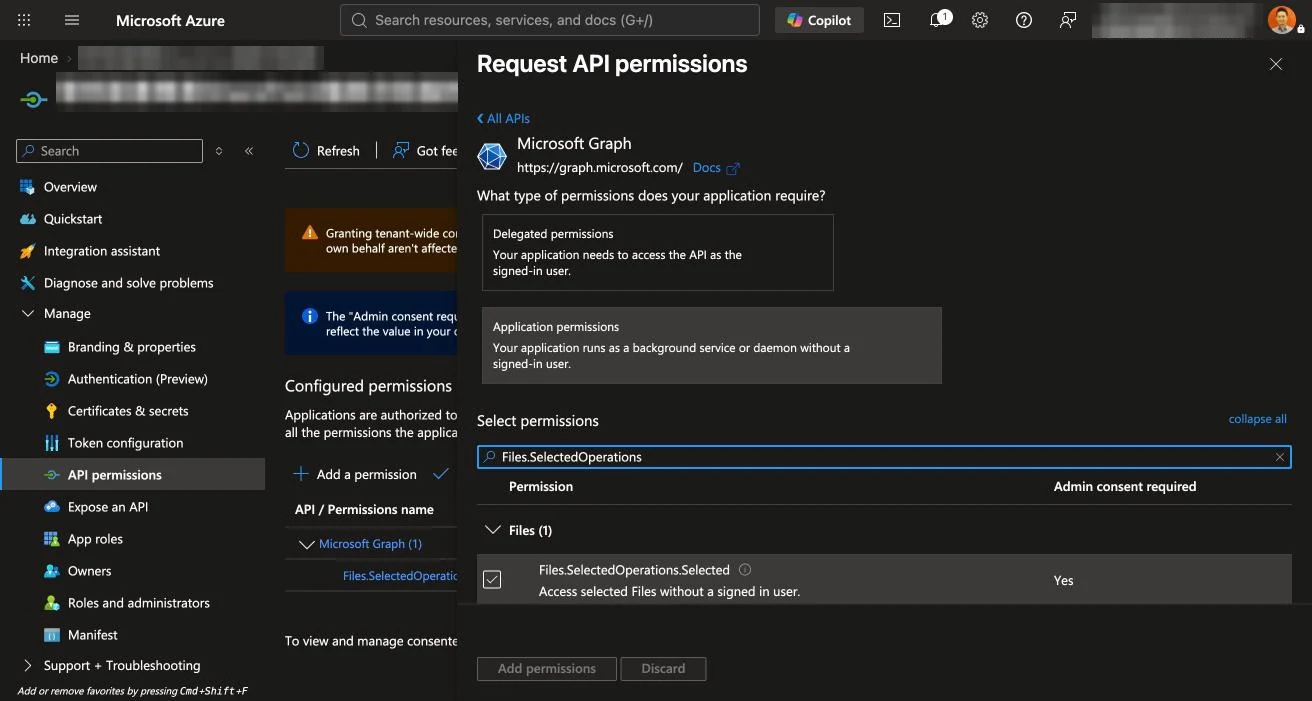
Task: Open Branding & properties
Action: 132,347
